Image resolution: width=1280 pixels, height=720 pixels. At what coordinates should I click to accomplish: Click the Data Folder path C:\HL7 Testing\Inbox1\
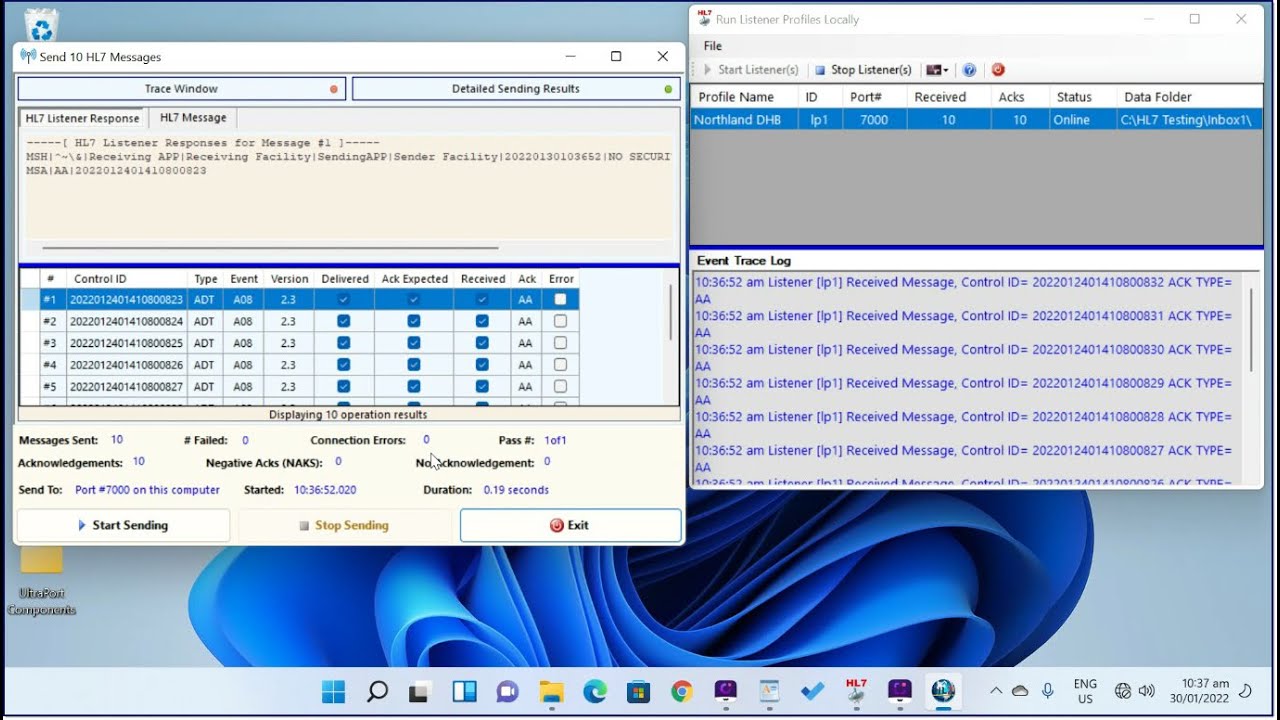[x=1186, y=120]
